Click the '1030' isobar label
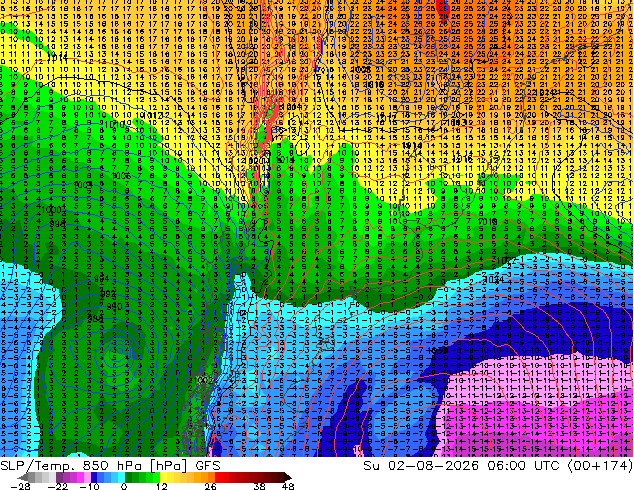This screenshot has height=490, width=634. (x=437, y=350)
